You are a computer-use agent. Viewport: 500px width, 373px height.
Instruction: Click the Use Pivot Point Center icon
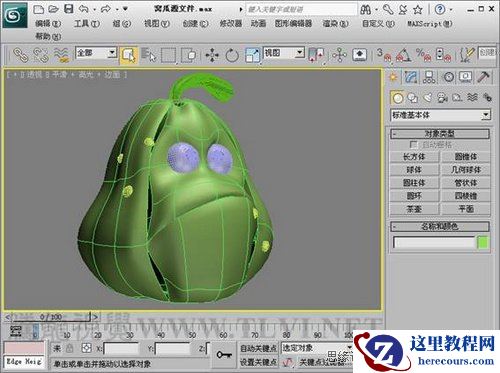[316, 55]
